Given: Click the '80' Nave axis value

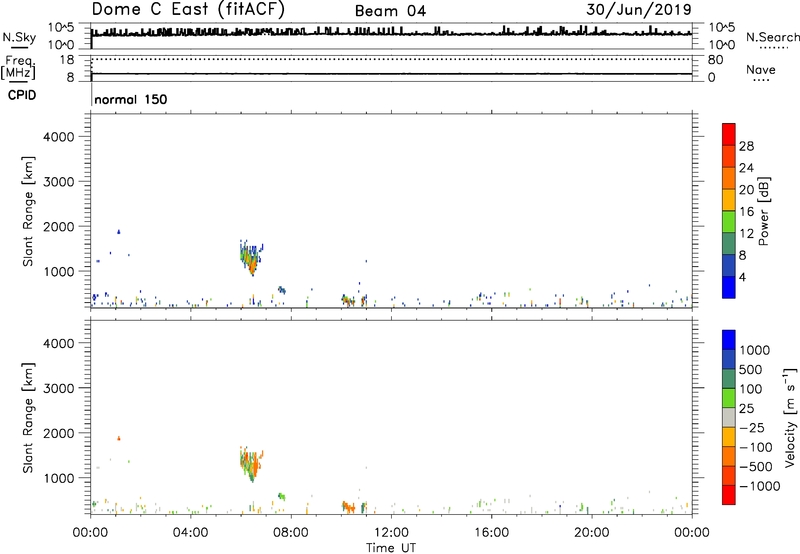Looking at the screenshot, I should pos(715,60).
